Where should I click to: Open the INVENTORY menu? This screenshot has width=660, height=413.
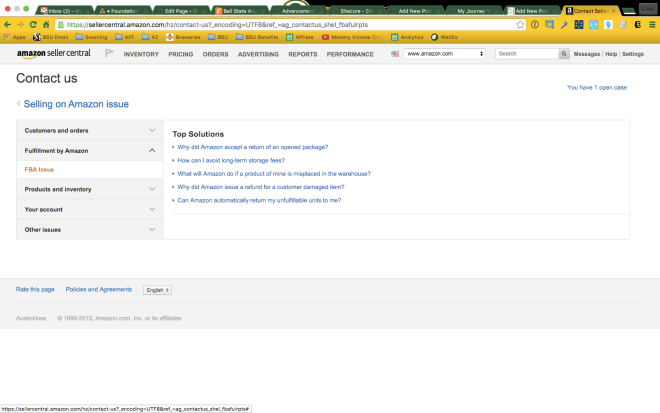coord(141,53)
